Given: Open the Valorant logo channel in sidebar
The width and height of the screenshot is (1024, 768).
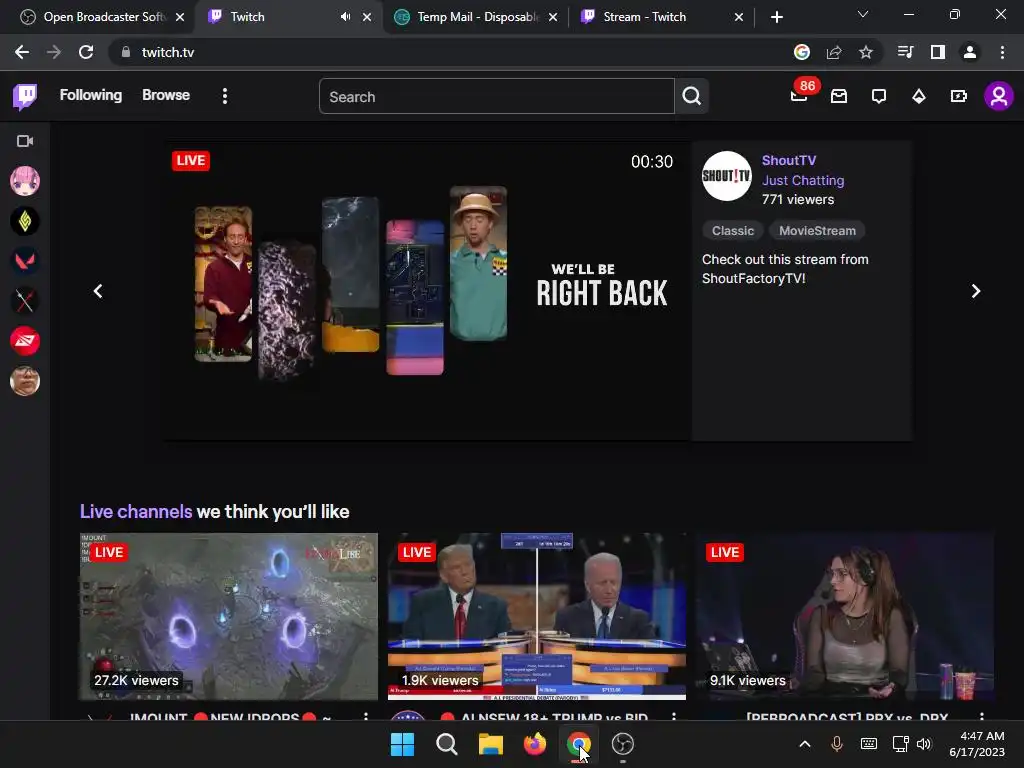Looking at the screenshot, I should (25, 261).
